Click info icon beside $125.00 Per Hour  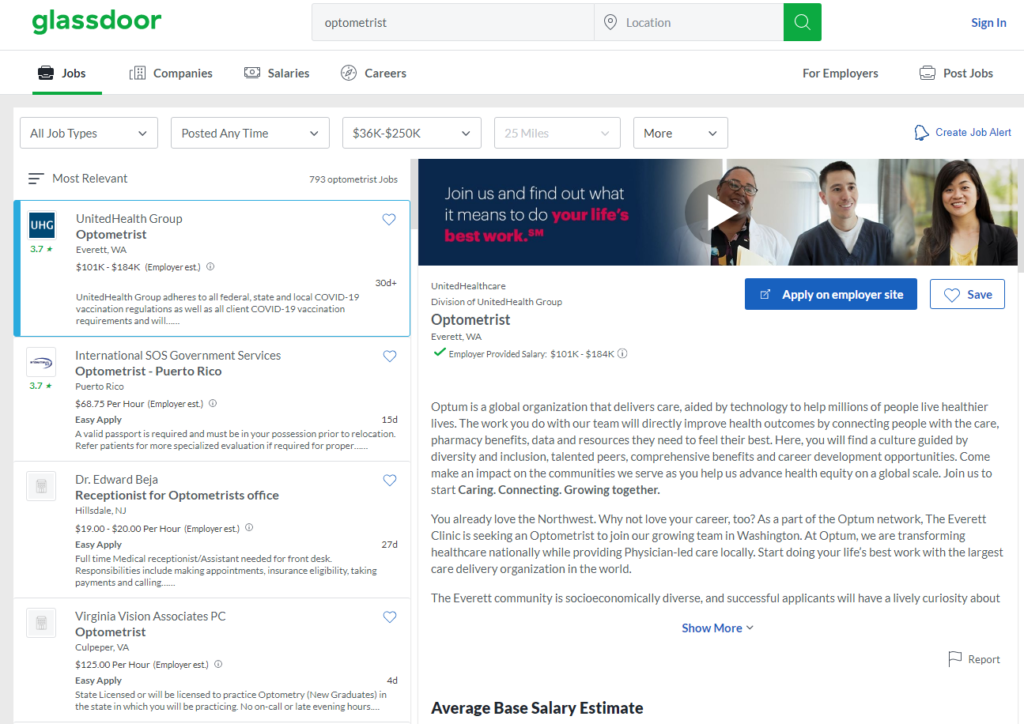[218, 664]
